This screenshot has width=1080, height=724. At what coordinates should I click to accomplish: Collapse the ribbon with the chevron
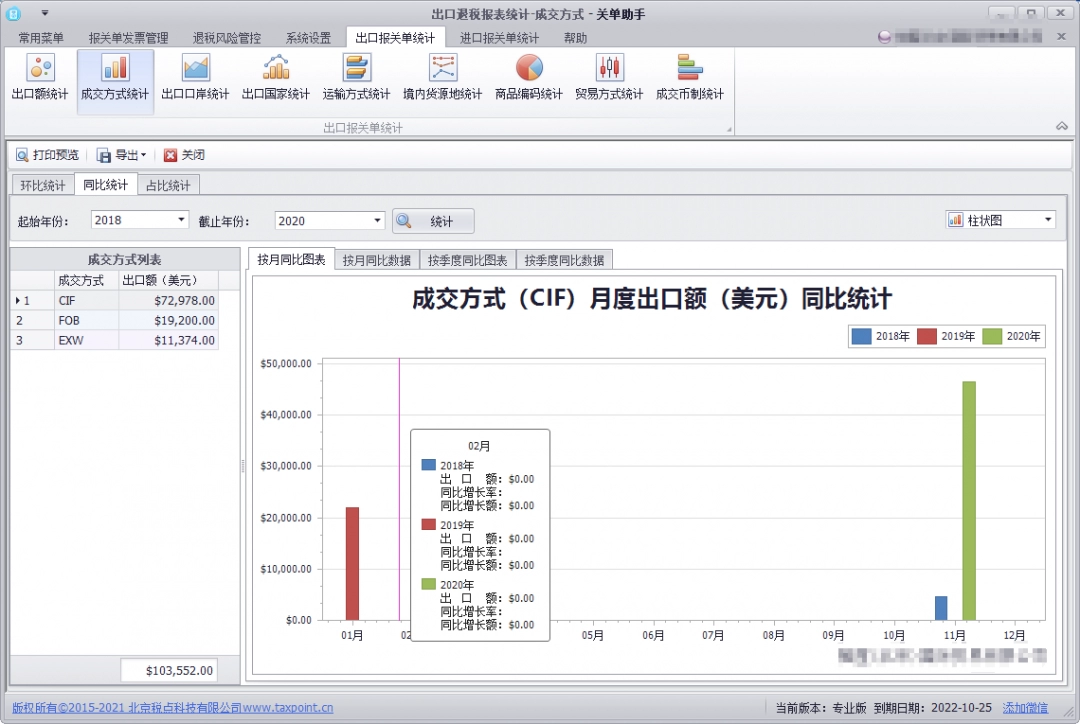1061,126
